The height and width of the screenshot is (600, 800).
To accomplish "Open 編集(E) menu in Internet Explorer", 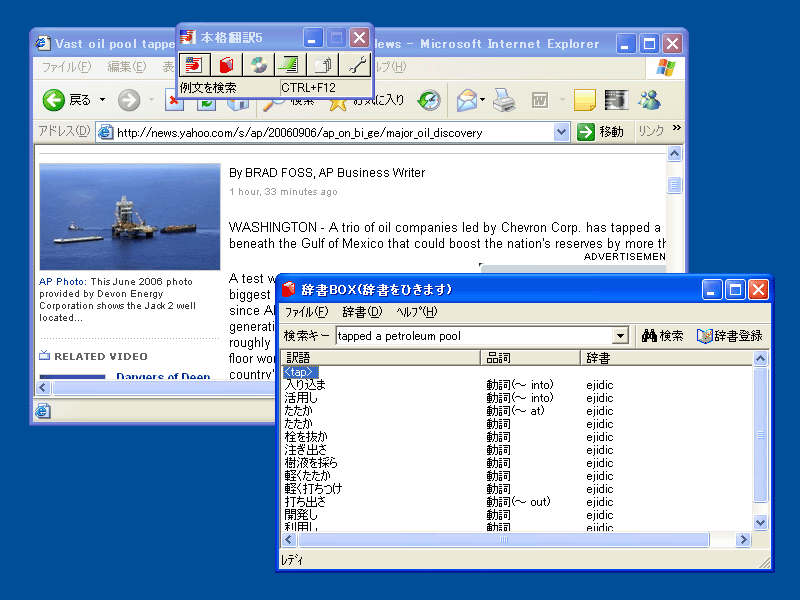I will coord(127,67).
